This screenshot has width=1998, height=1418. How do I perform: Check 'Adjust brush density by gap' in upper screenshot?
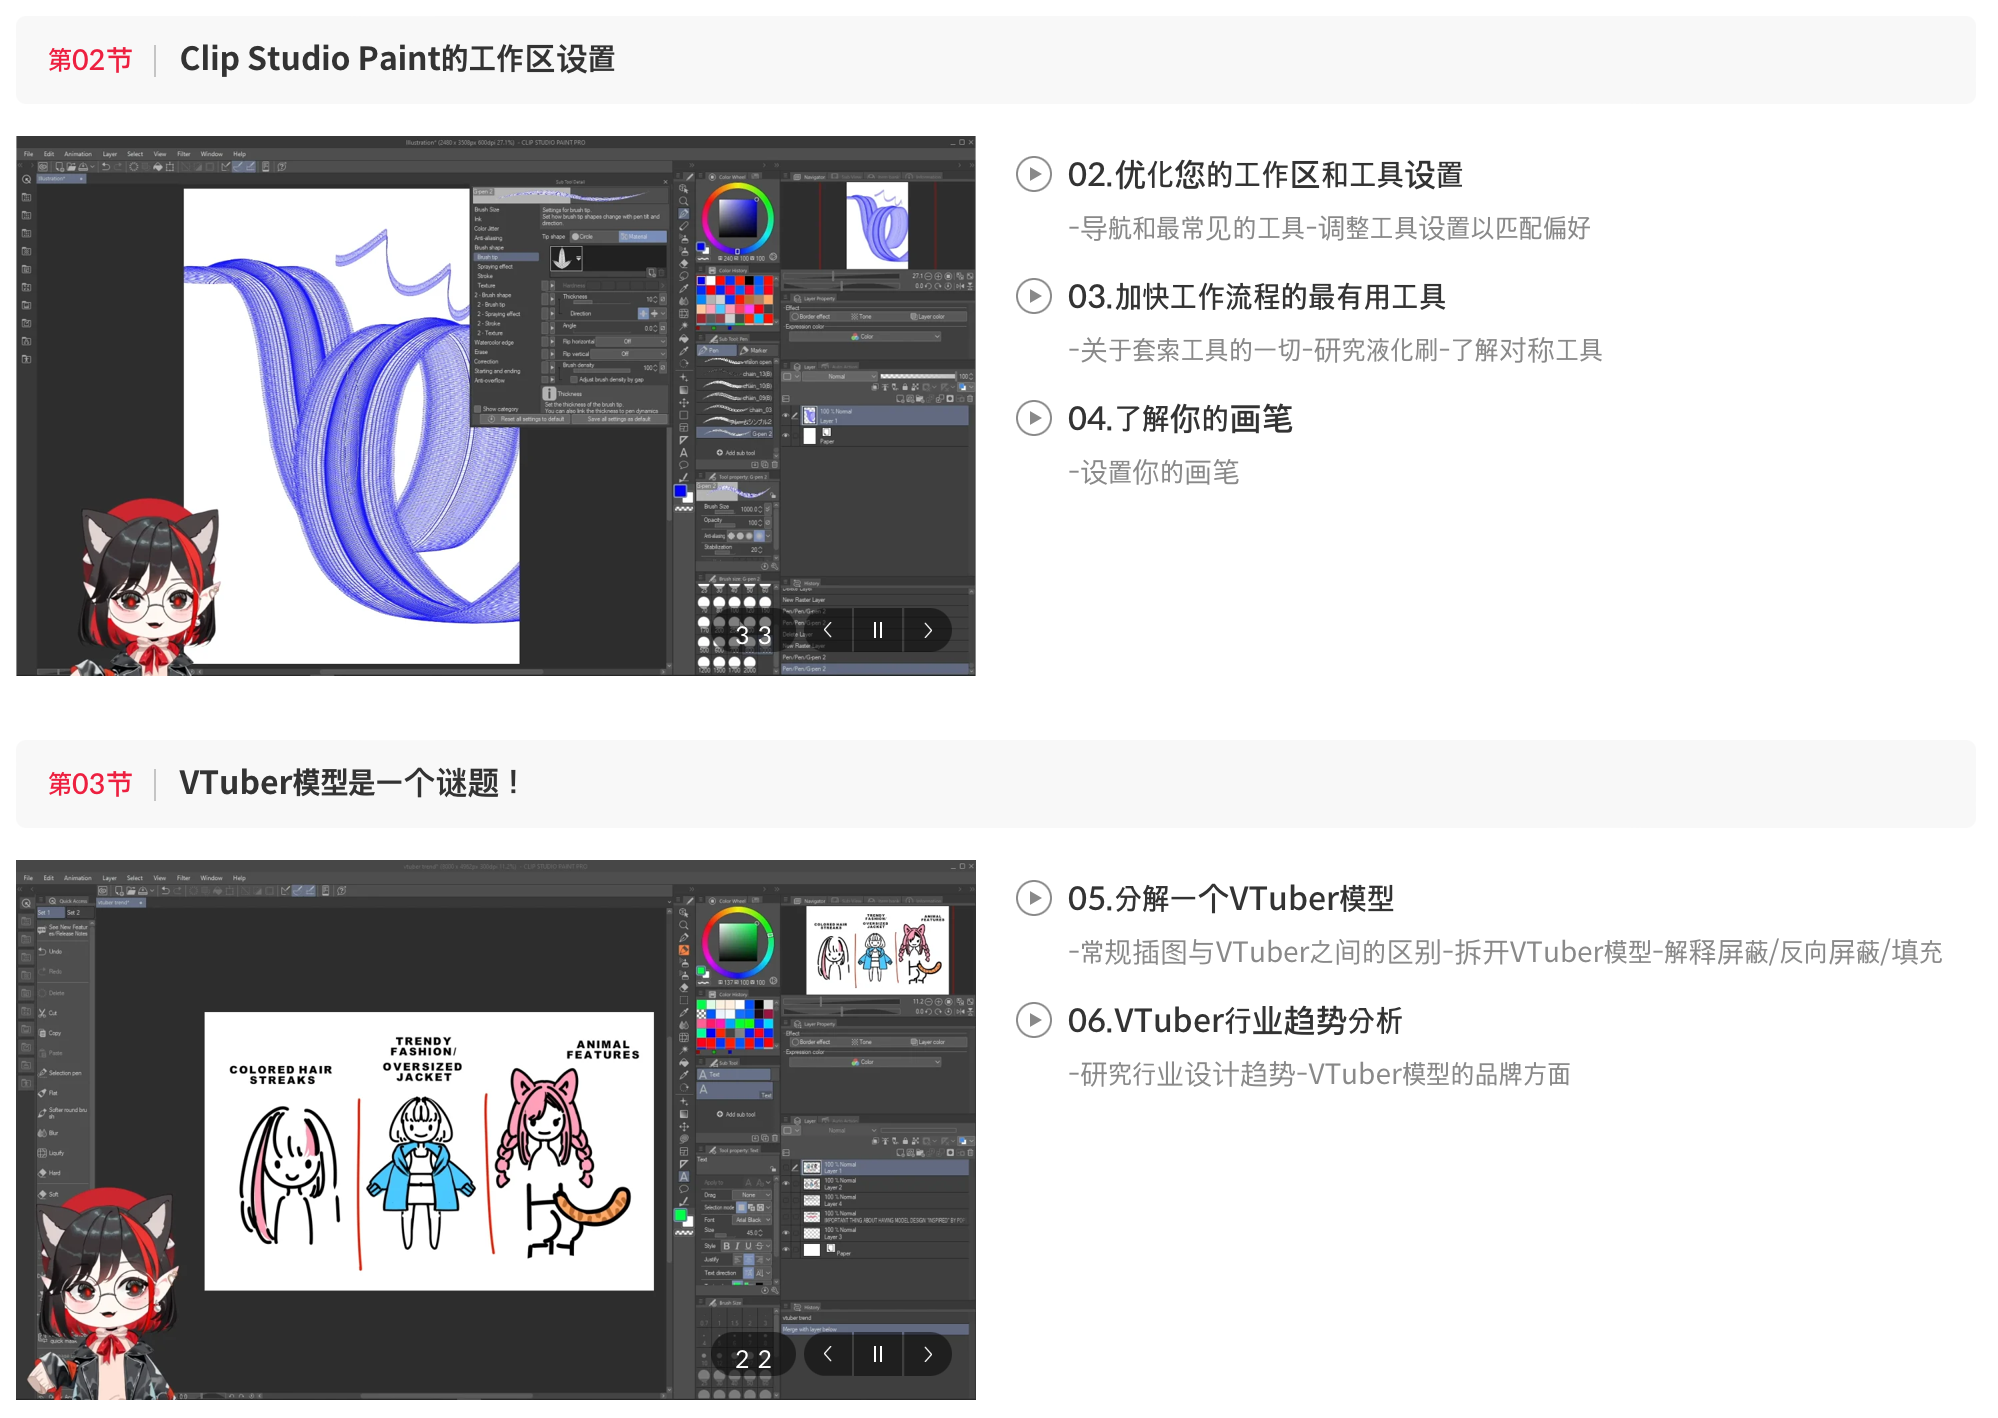(x=574, y=380)
